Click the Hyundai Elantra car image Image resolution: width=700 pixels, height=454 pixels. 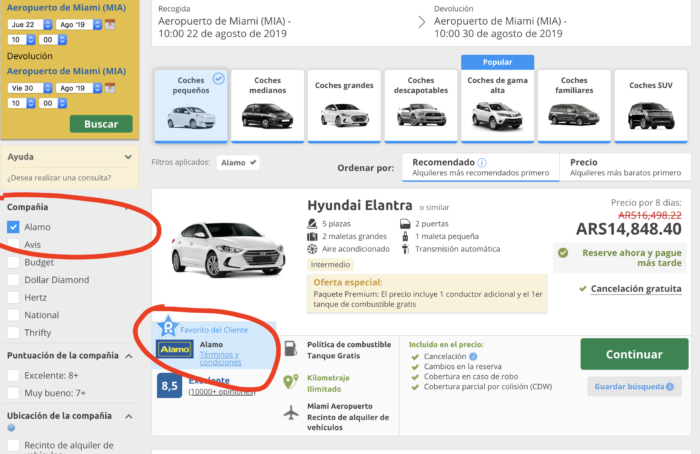[228, 250]
